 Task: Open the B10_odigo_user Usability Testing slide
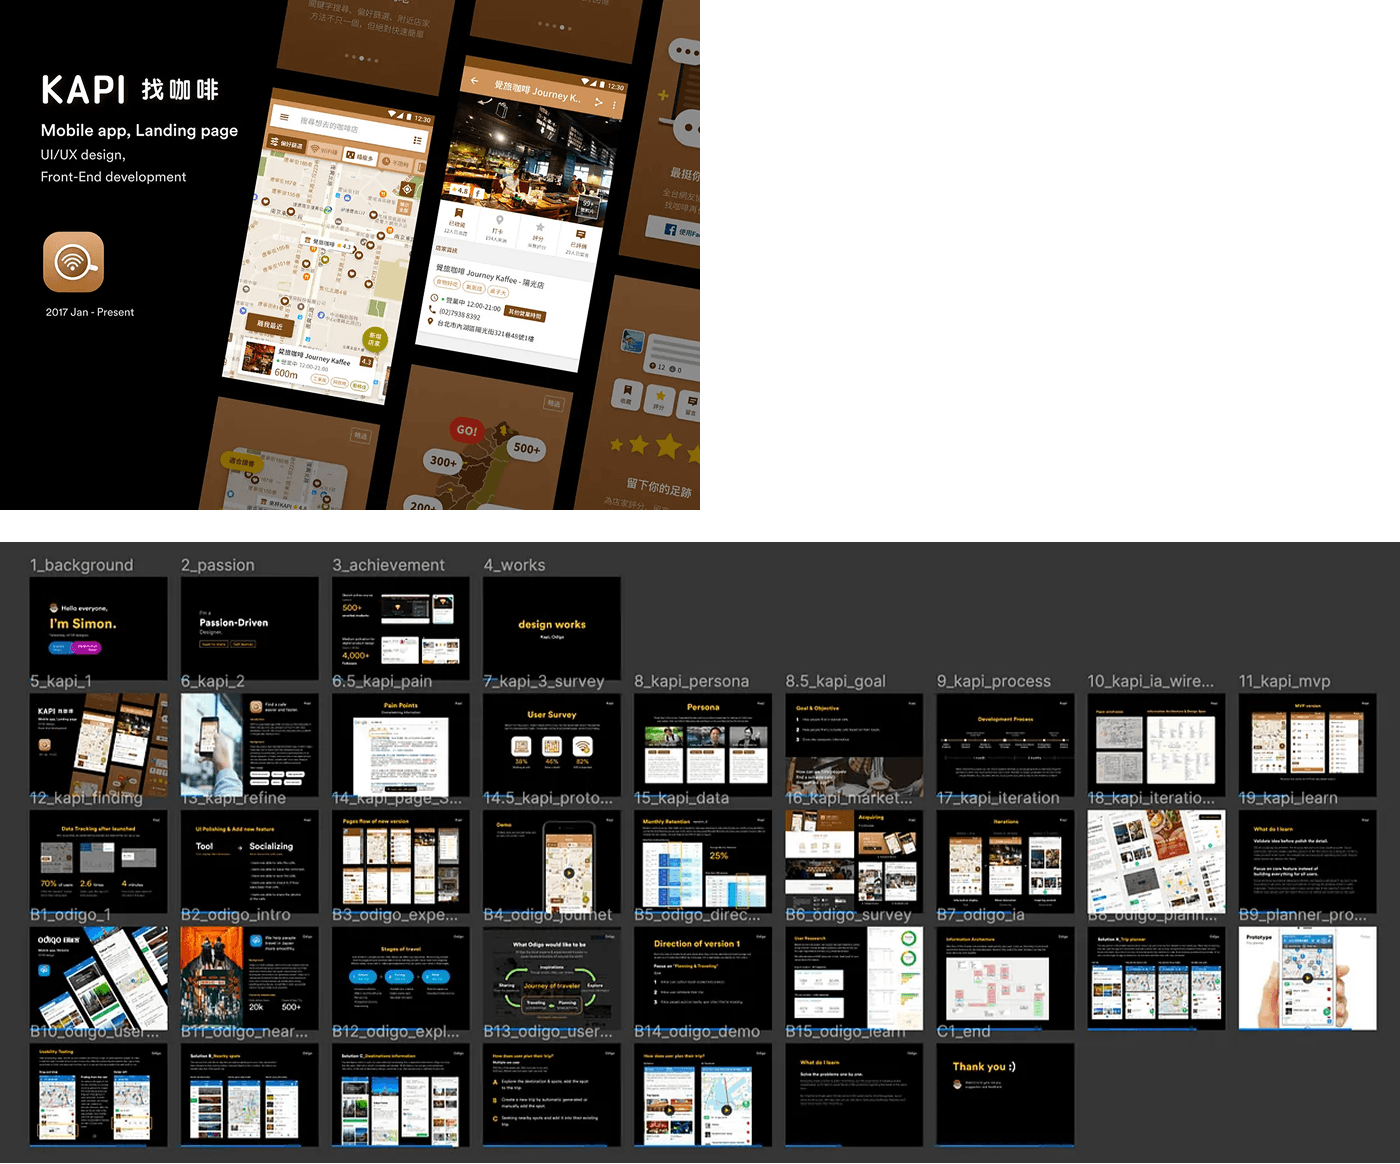pos(99,1095)
